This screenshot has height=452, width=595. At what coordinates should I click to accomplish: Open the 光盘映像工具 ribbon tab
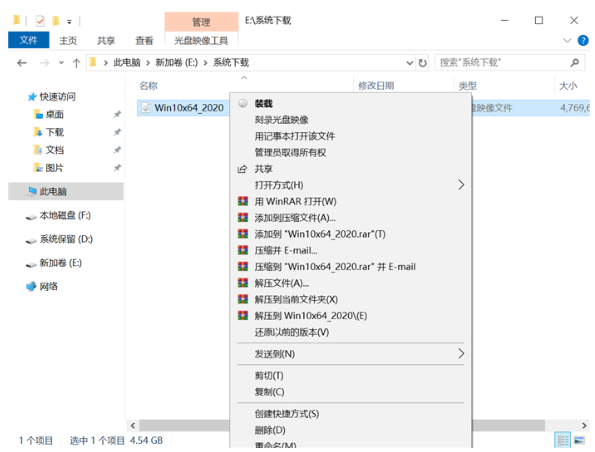pyautogui.click(x=201, y=40)
